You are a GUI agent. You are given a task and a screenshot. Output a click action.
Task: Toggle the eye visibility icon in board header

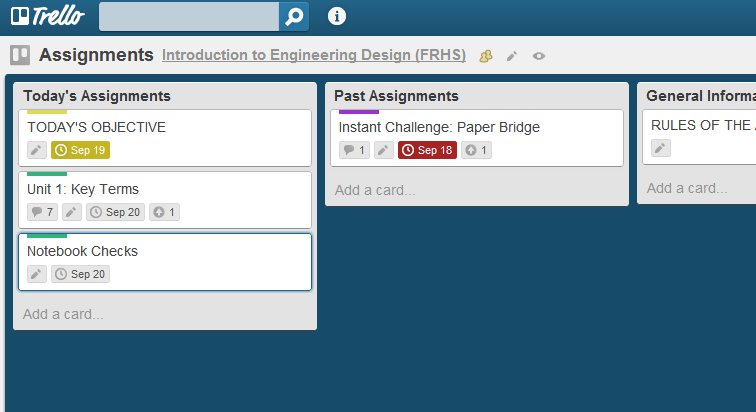pyautogui.click(x=539, y=56)
